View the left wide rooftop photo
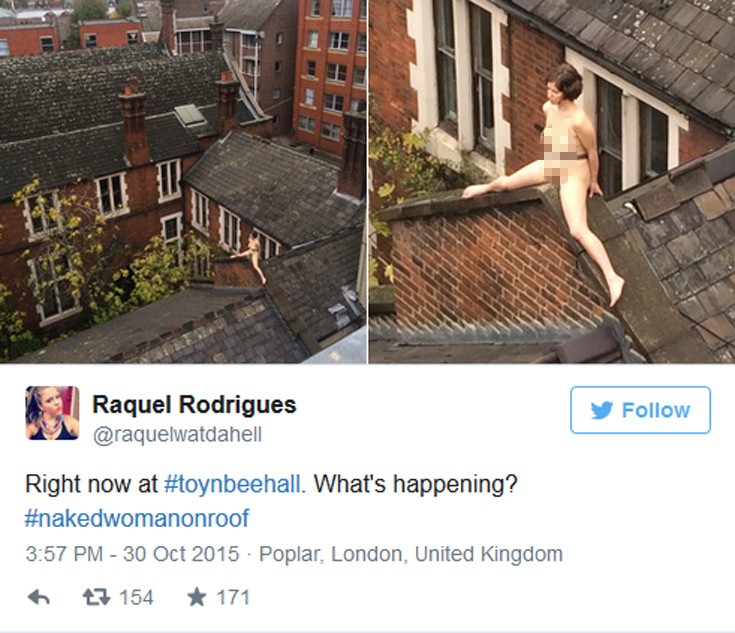The image size is (735, 633). (x=183, y=181)
